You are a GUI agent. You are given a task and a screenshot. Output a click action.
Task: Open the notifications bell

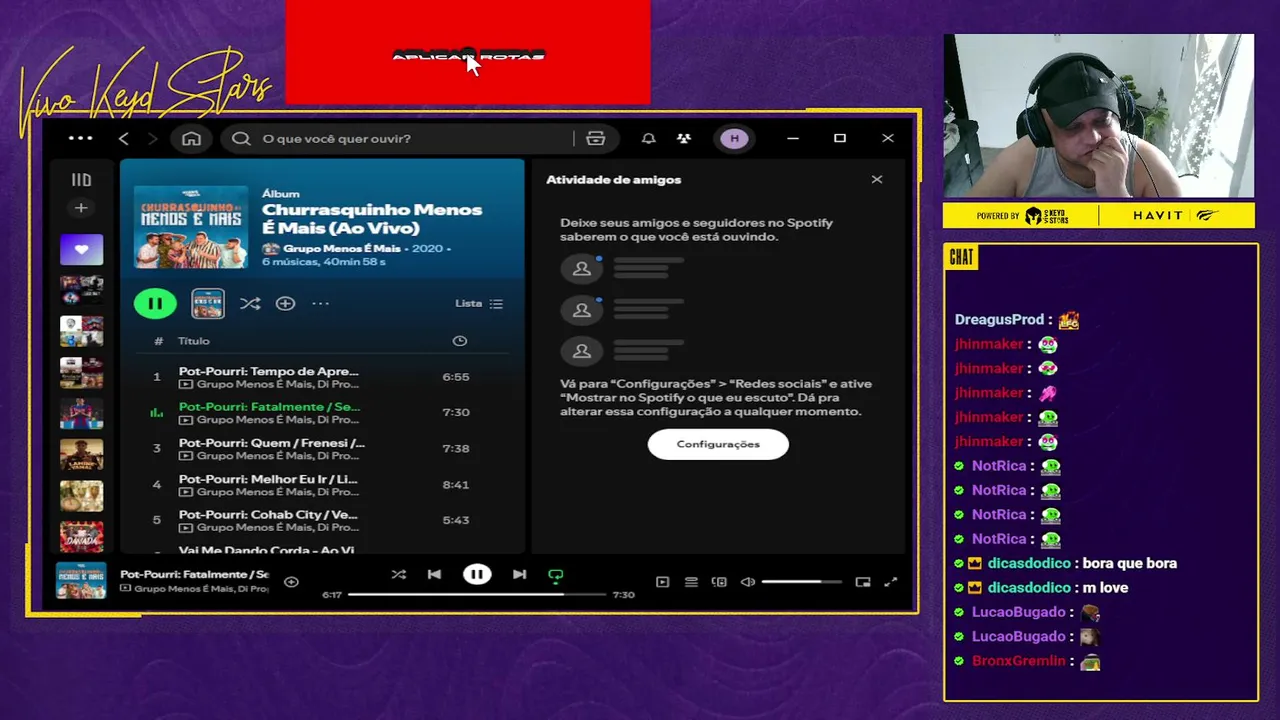point(648,138)
